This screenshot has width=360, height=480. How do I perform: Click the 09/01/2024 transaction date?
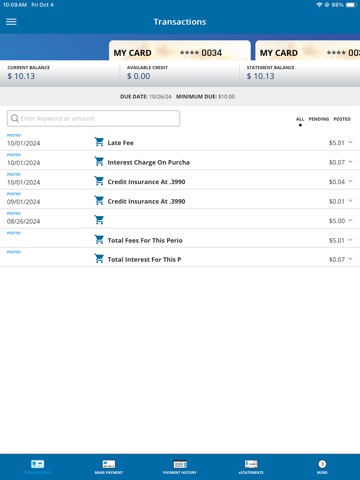(23, 202)
